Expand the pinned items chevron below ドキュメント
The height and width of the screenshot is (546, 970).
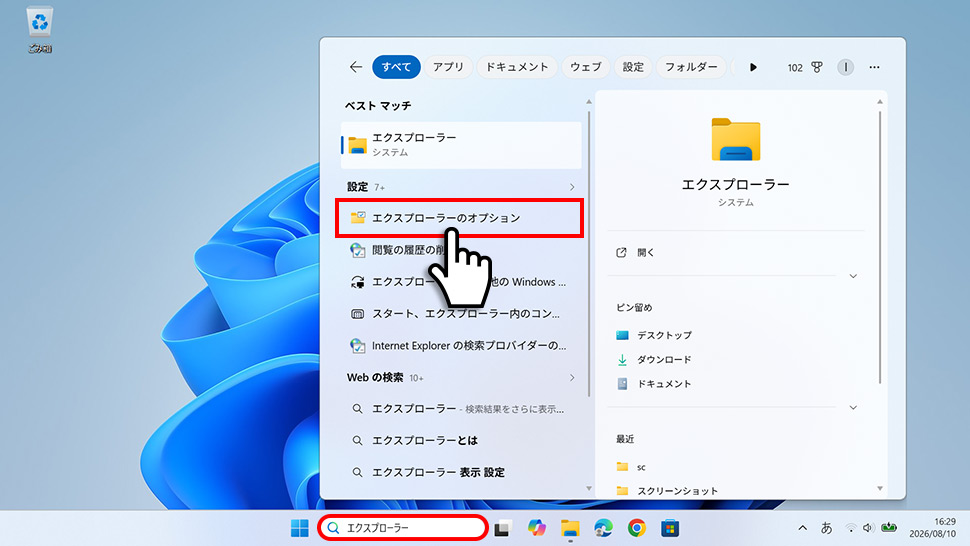pyautogui.click(x=853, y=407)
